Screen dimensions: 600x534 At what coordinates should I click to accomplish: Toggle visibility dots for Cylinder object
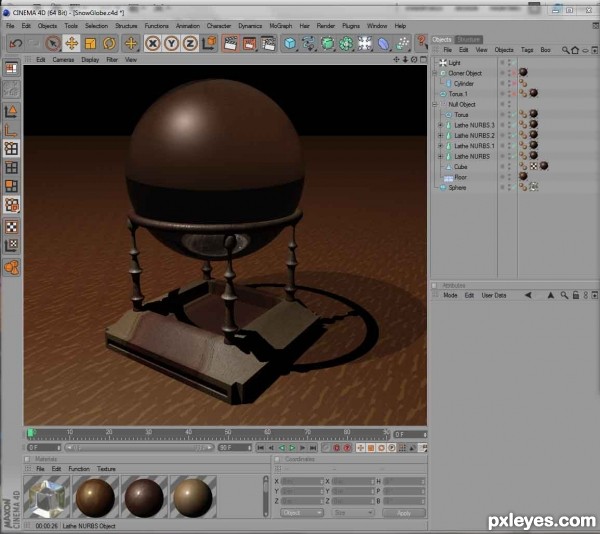[509, 83]
